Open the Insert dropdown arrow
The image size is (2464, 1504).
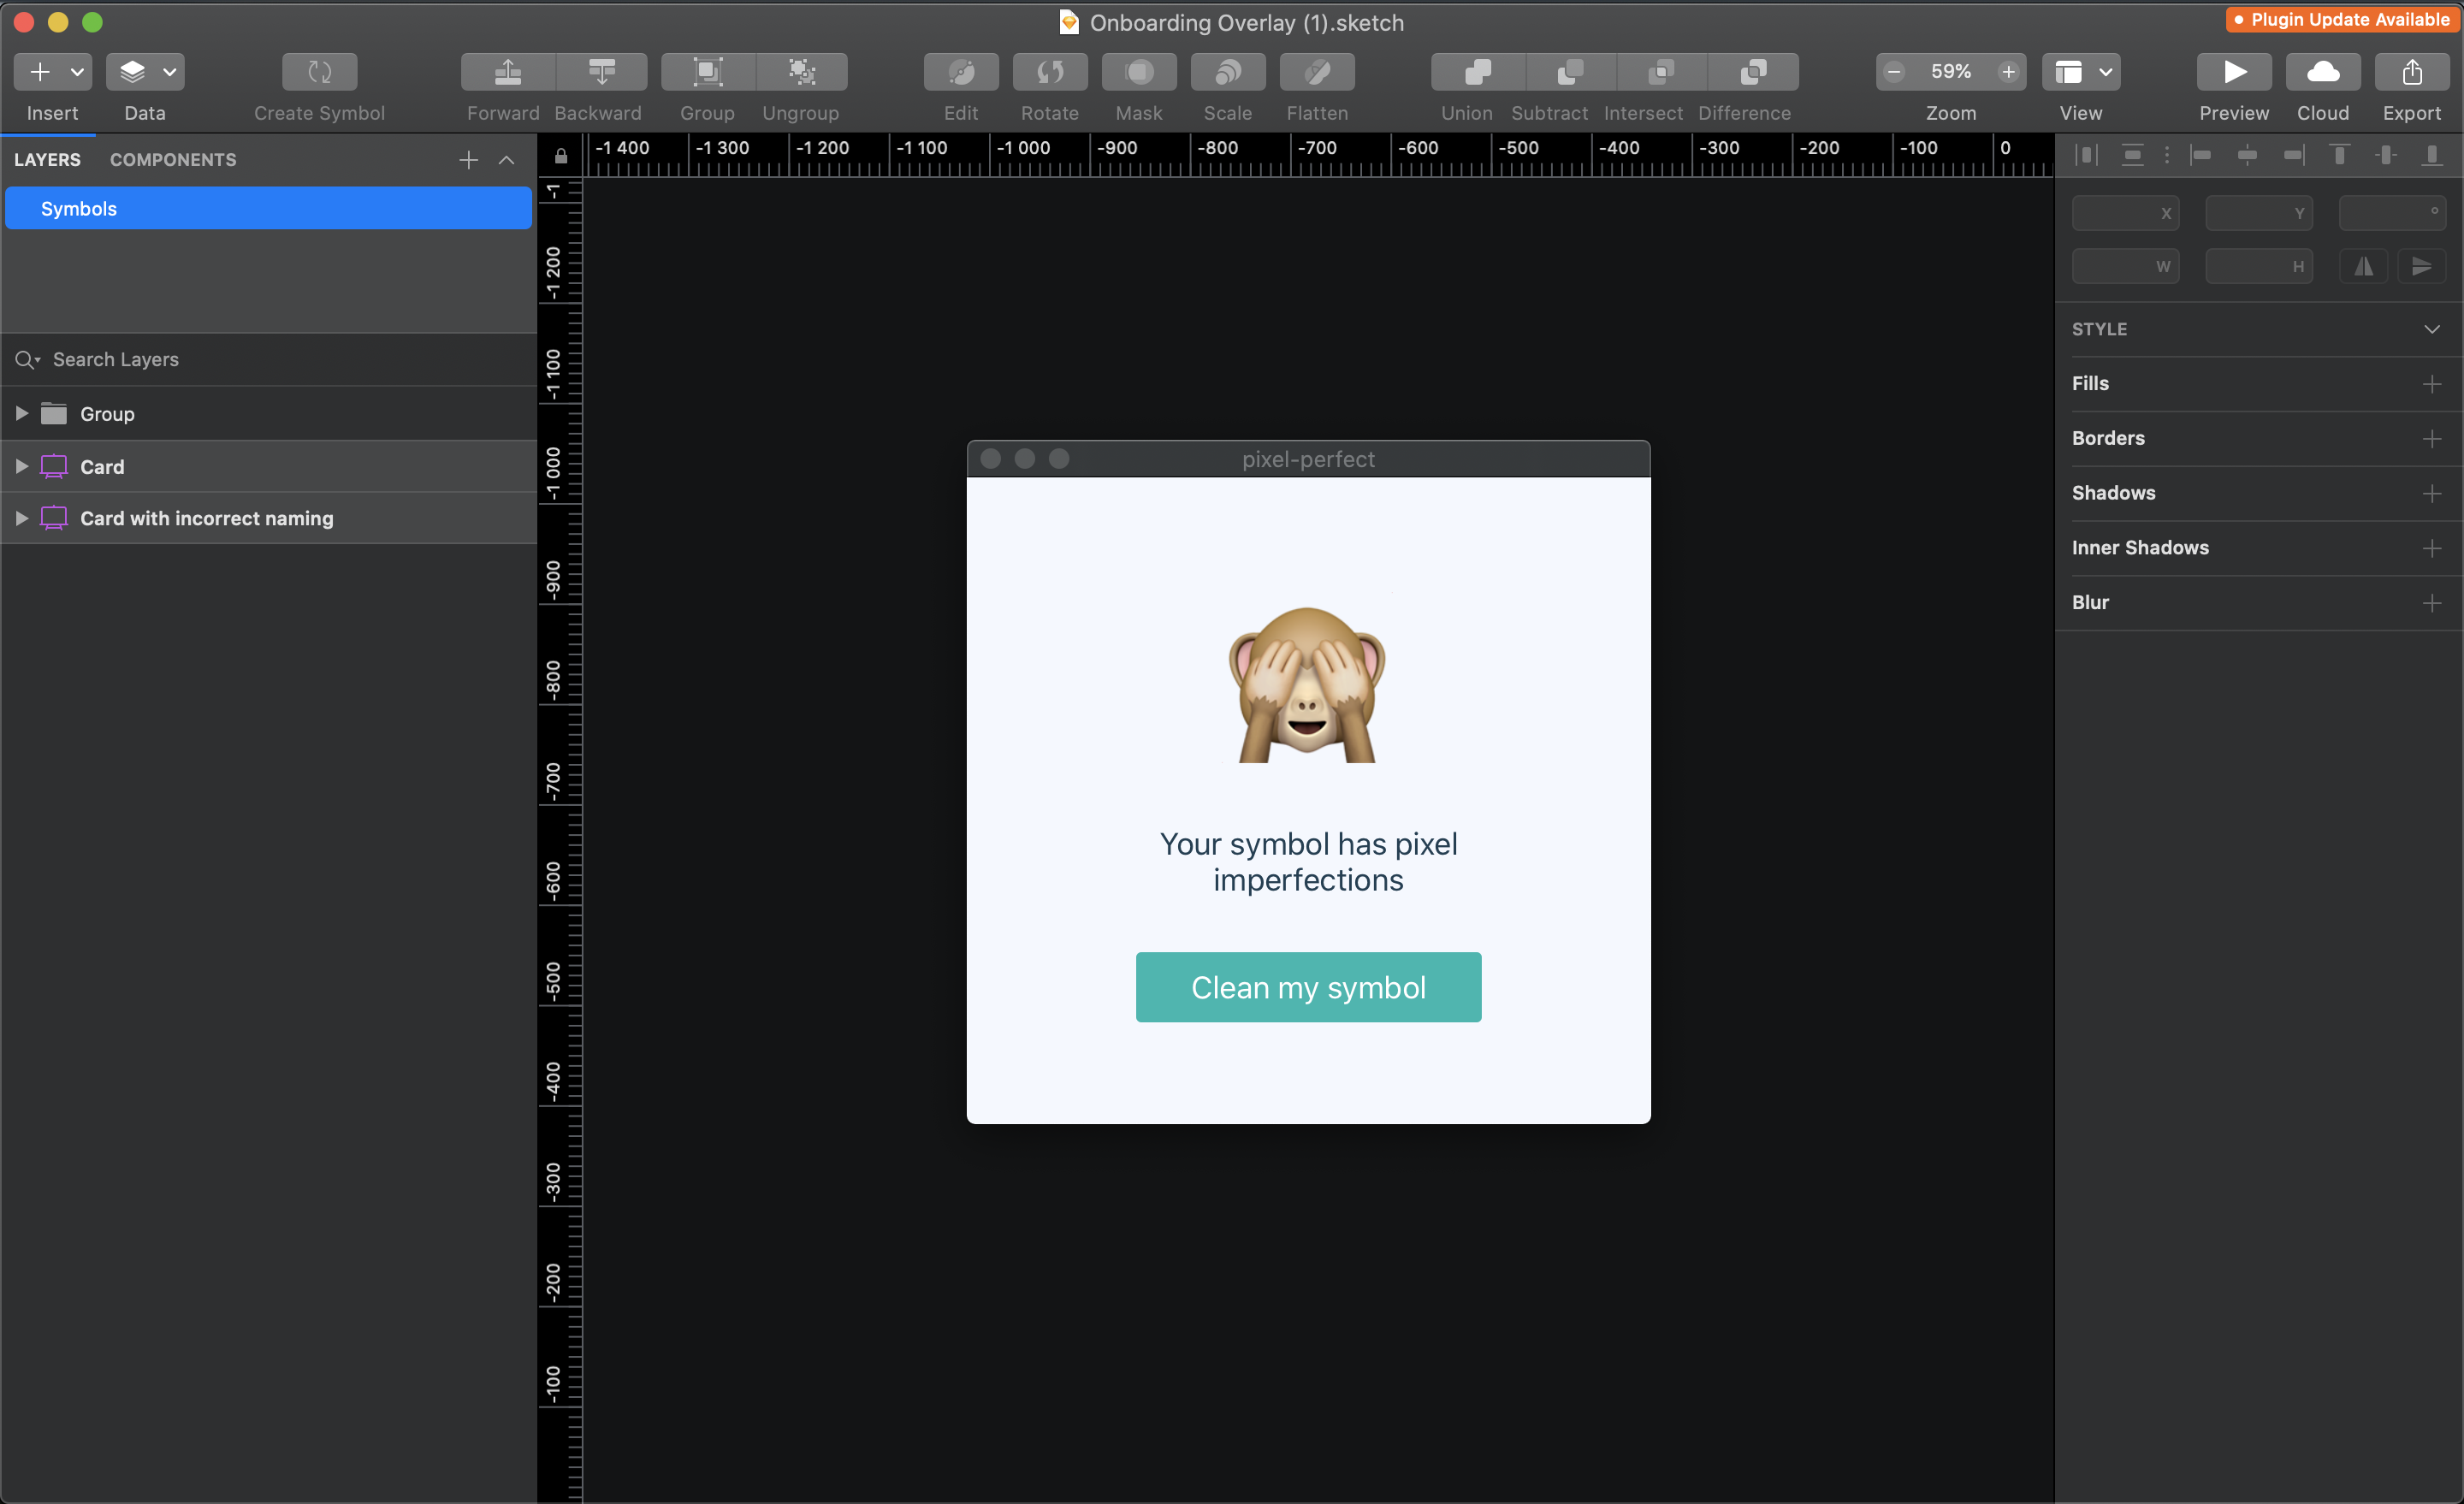coord(77,72)
